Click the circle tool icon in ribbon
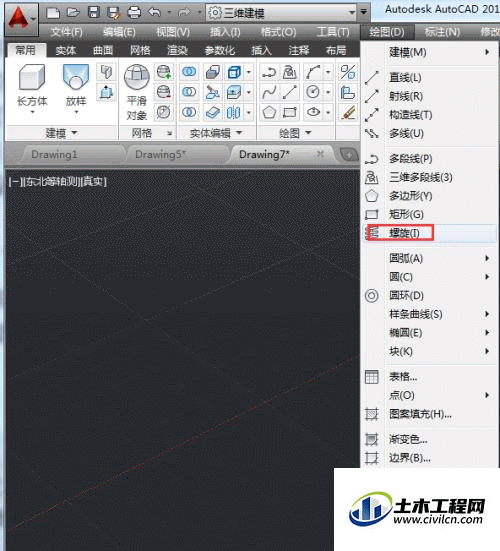The width and height of the screenshot is (500, 551). pos(312,92)
